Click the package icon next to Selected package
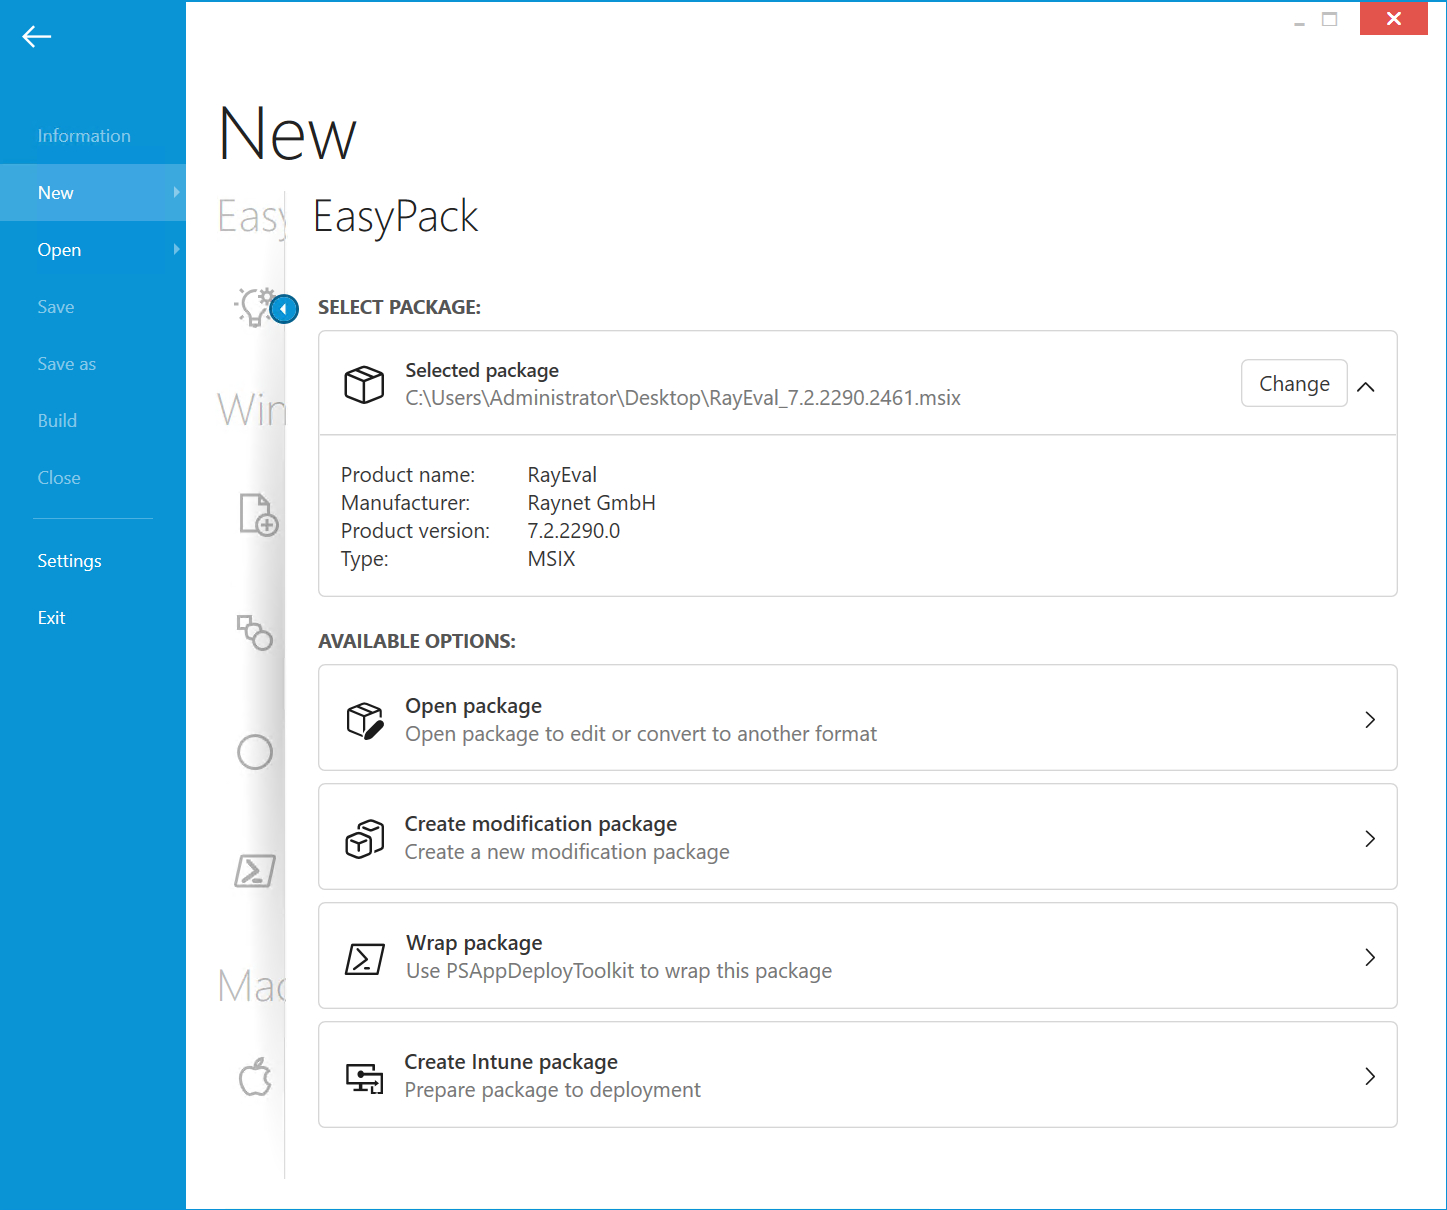Image resolution: width=1447 pixels, height=1210 pixels. click(364, 384)
